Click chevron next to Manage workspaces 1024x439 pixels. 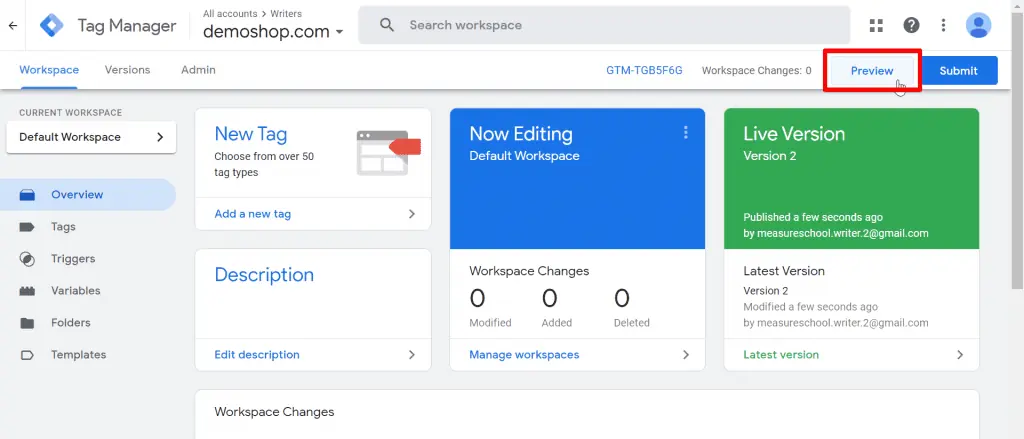pyautogui.click(x=686, y=355)
